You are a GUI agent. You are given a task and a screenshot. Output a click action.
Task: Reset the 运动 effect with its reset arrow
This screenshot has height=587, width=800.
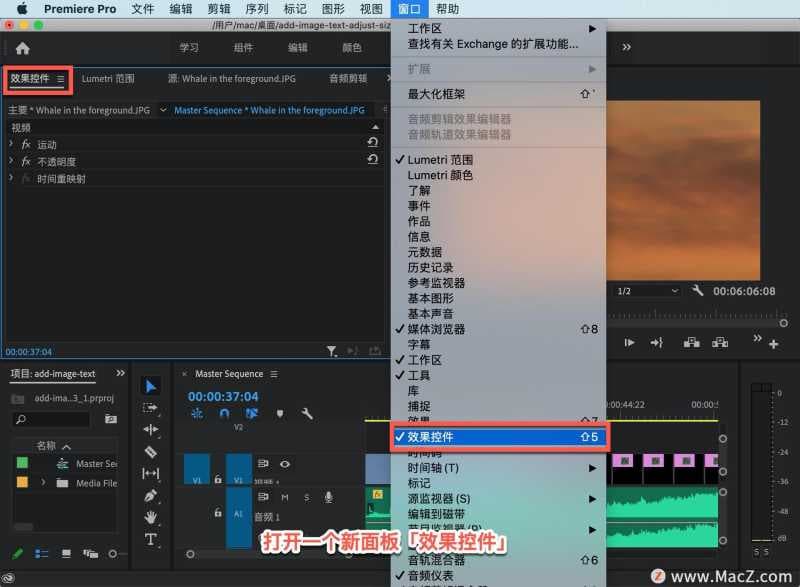coord(374,141)
